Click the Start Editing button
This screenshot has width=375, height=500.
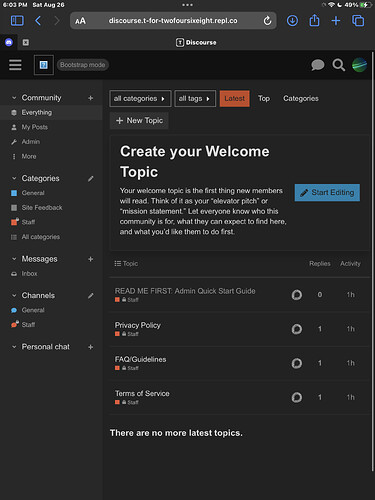[x=327, y=192]
